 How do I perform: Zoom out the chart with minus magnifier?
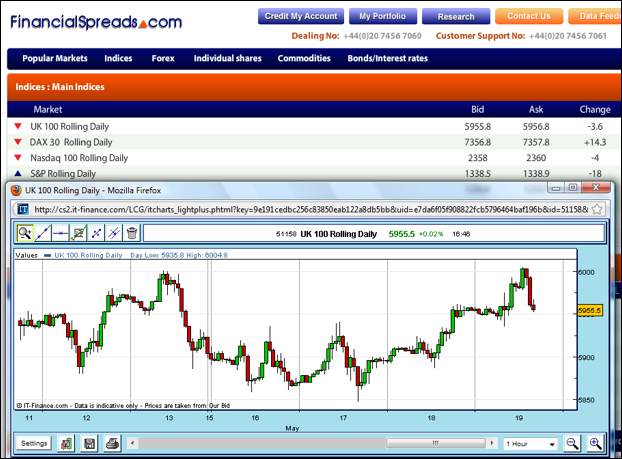tap(572, 444)
